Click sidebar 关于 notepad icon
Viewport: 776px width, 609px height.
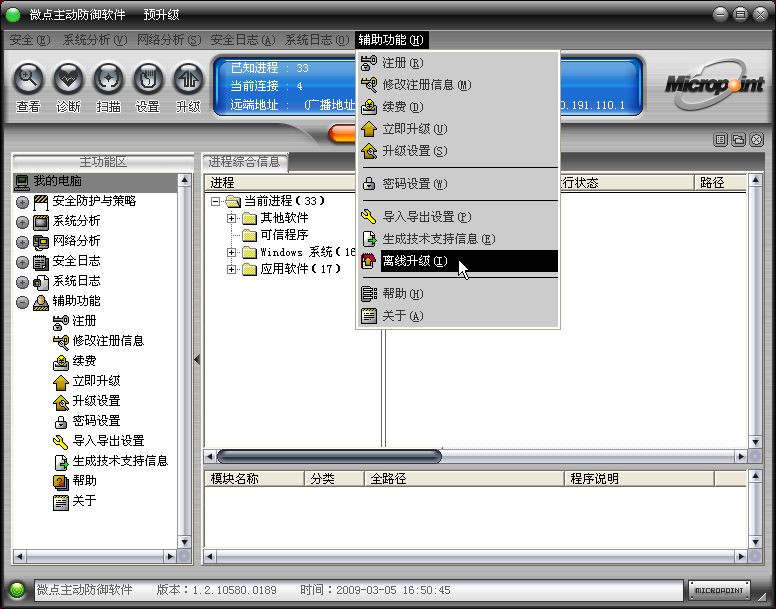[60, 502]
